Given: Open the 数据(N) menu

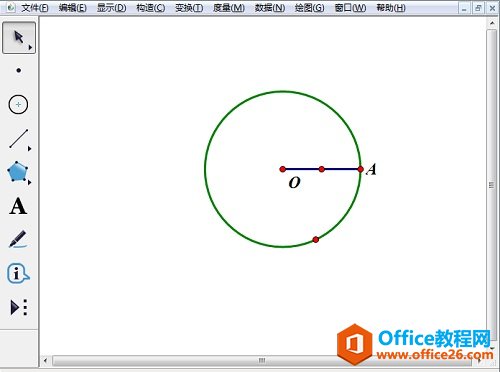Looking at the screenshot, I should pyautogui.click(x=270, y=8).
